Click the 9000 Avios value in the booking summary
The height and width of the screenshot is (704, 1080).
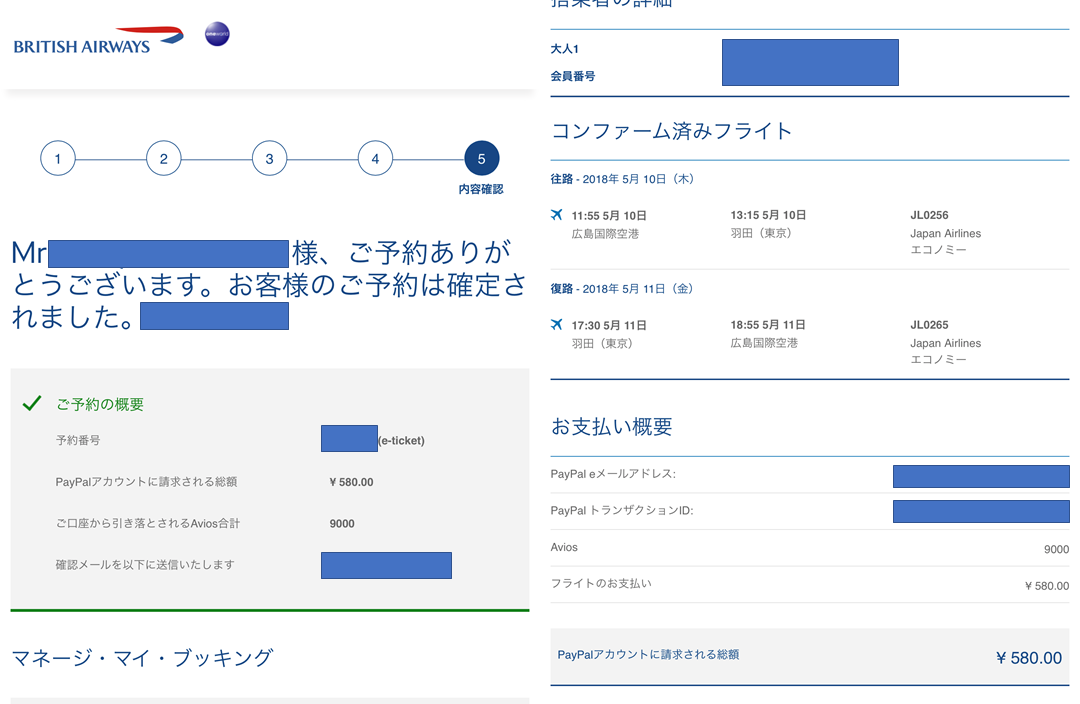(x=342, y=524)
